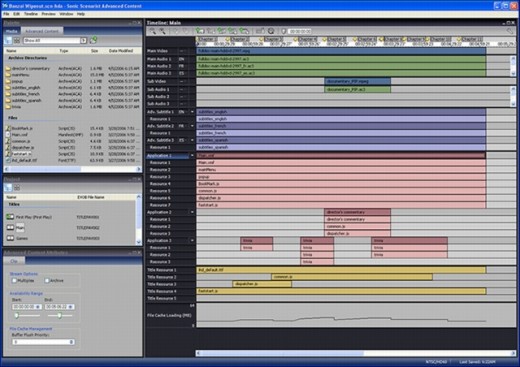Adjust the End availability range slider
This screenshot has height=367, width=520.
[x=60, y=315]
